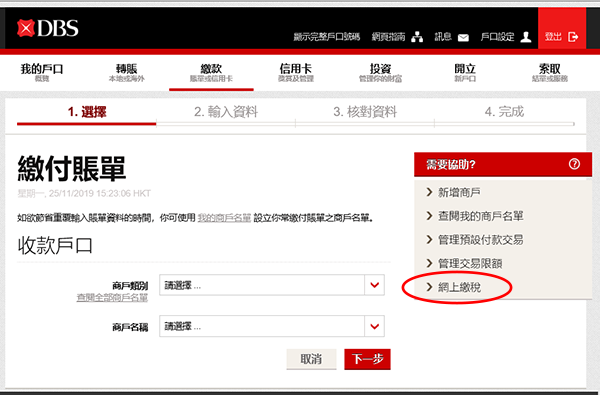Open the 商戶名稱 dropdown arrow

[x=375, y=326]
